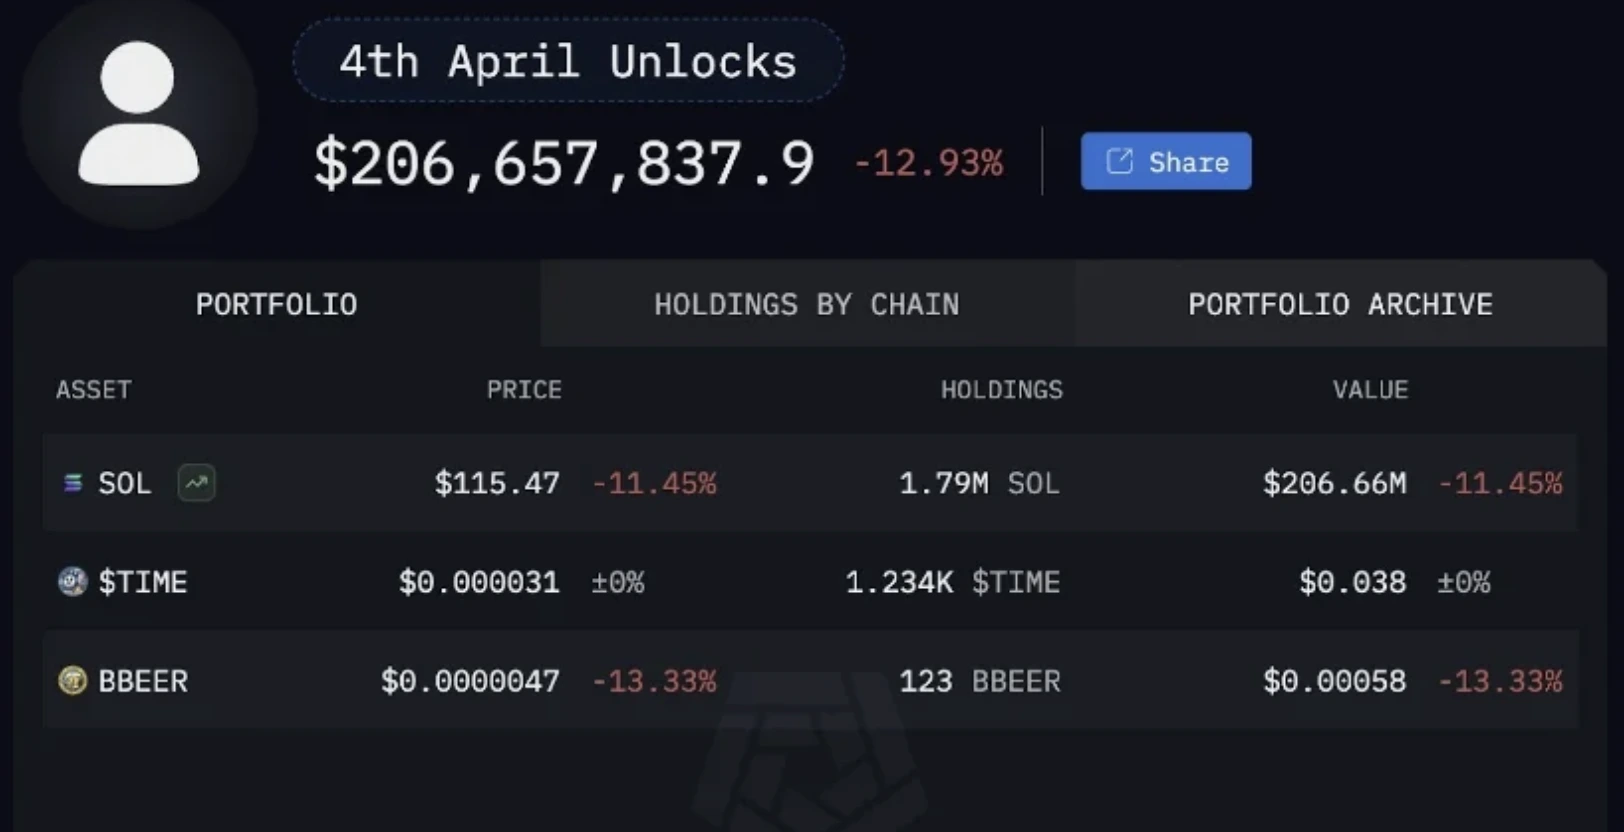The height and width of the screenshot is (832, 1624).
Task: Click the total portfolio value $206,657,837.9
Action: point(563,162)
